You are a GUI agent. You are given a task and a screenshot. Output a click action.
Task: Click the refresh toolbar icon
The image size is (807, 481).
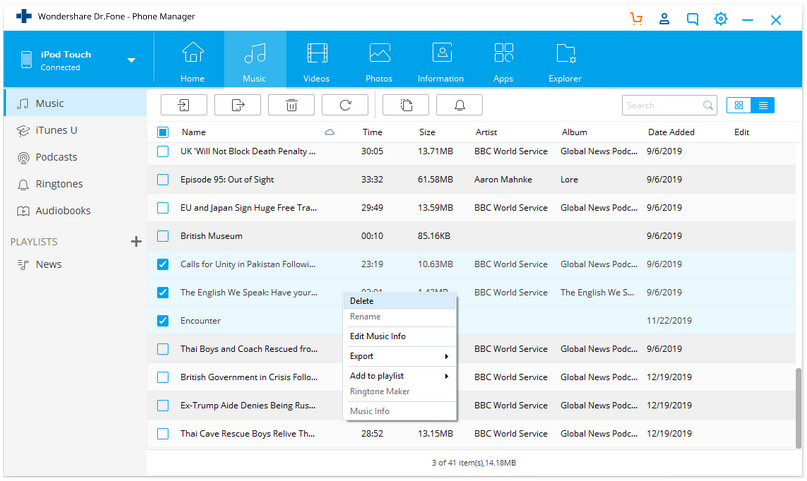coord(345,105)
